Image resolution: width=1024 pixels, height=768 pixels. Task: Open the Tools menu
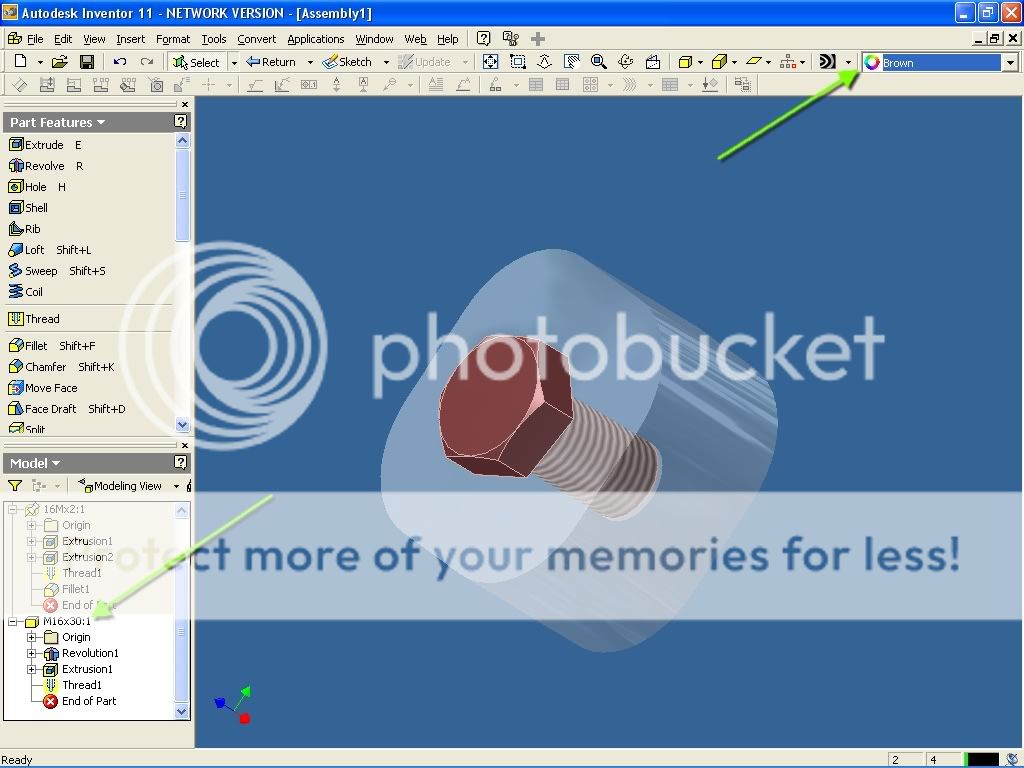[x=213, y=39]
